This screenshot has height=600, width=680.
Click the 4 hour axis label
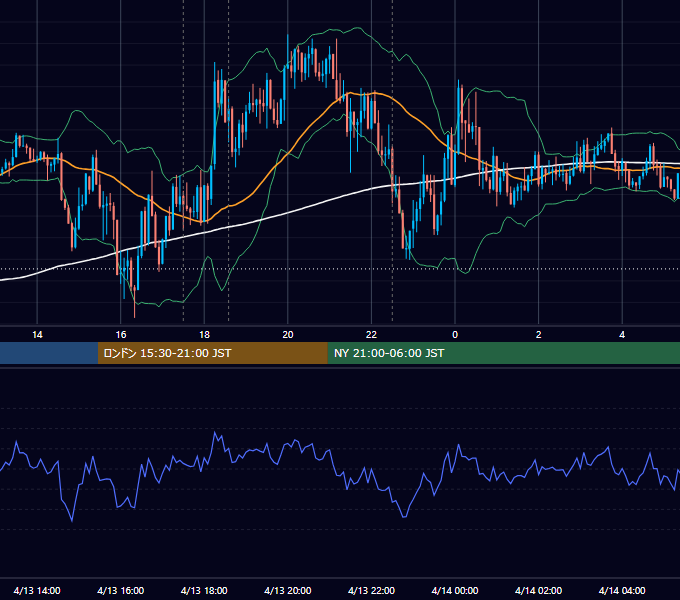622,335
